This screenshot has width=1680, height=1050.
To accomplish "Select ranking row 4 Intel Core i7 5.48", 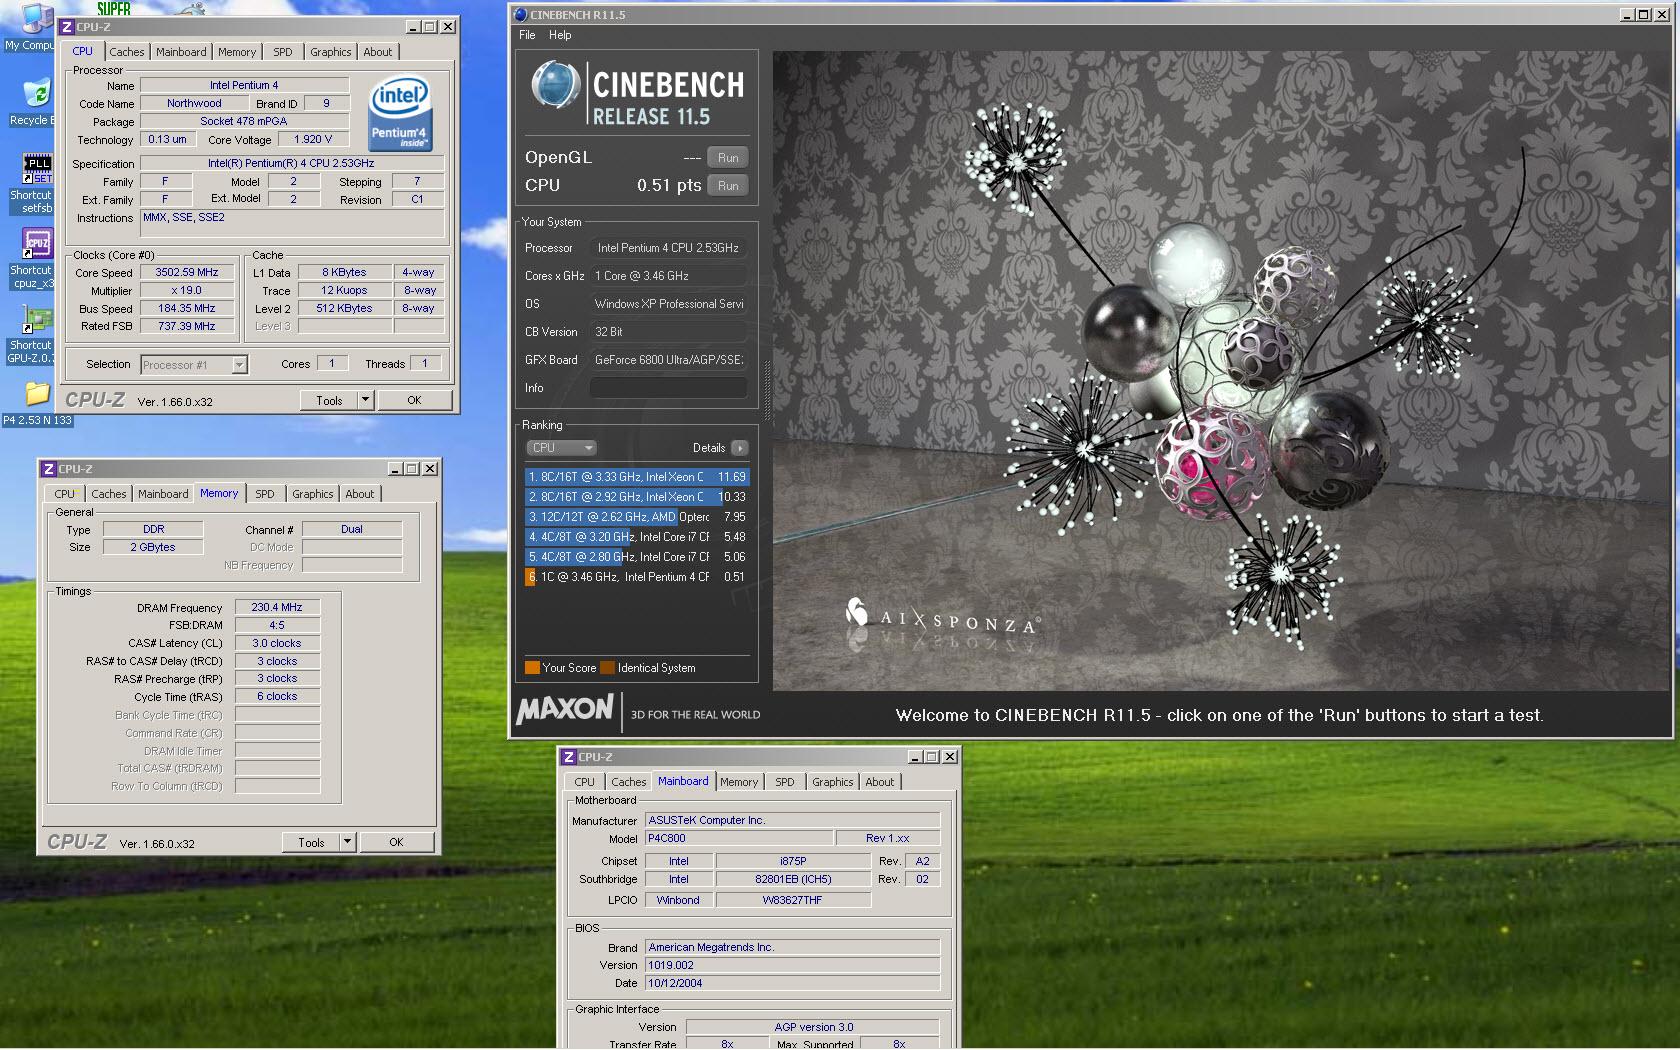I will [x=637, y=537].
